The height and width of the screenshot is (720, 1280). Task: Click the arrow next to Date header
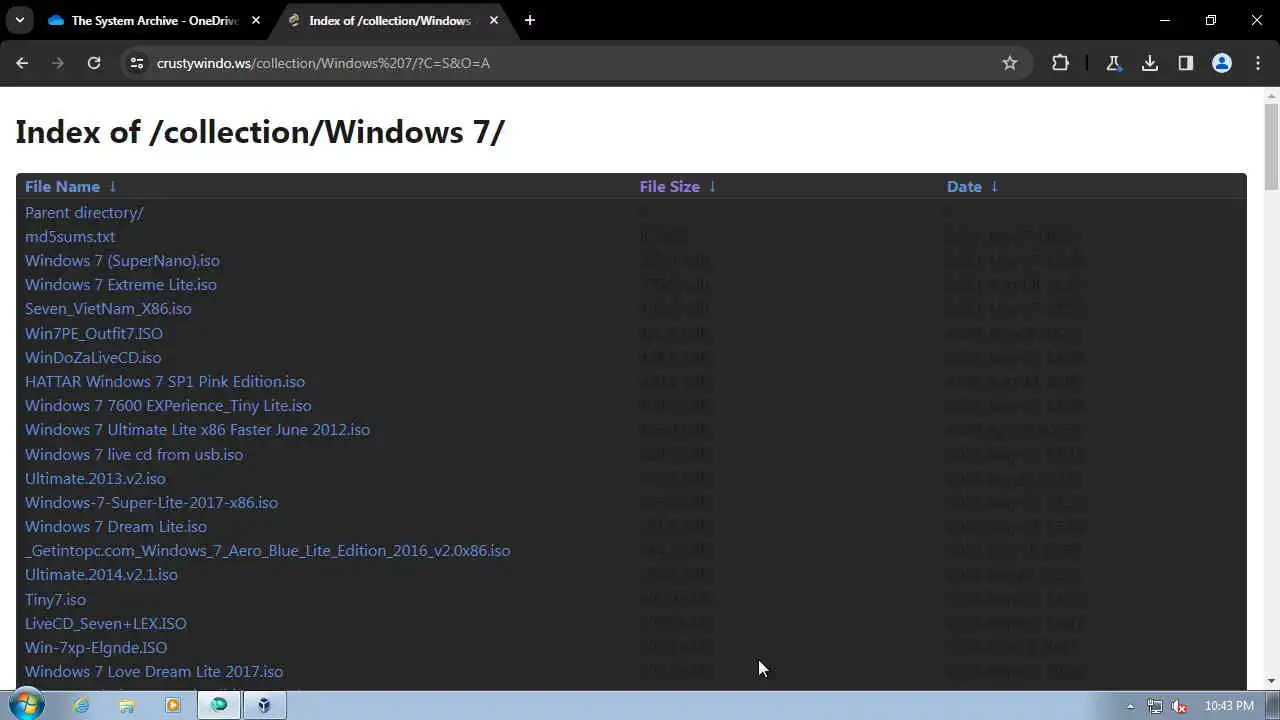pyautogui.click(x=994, y=186)
